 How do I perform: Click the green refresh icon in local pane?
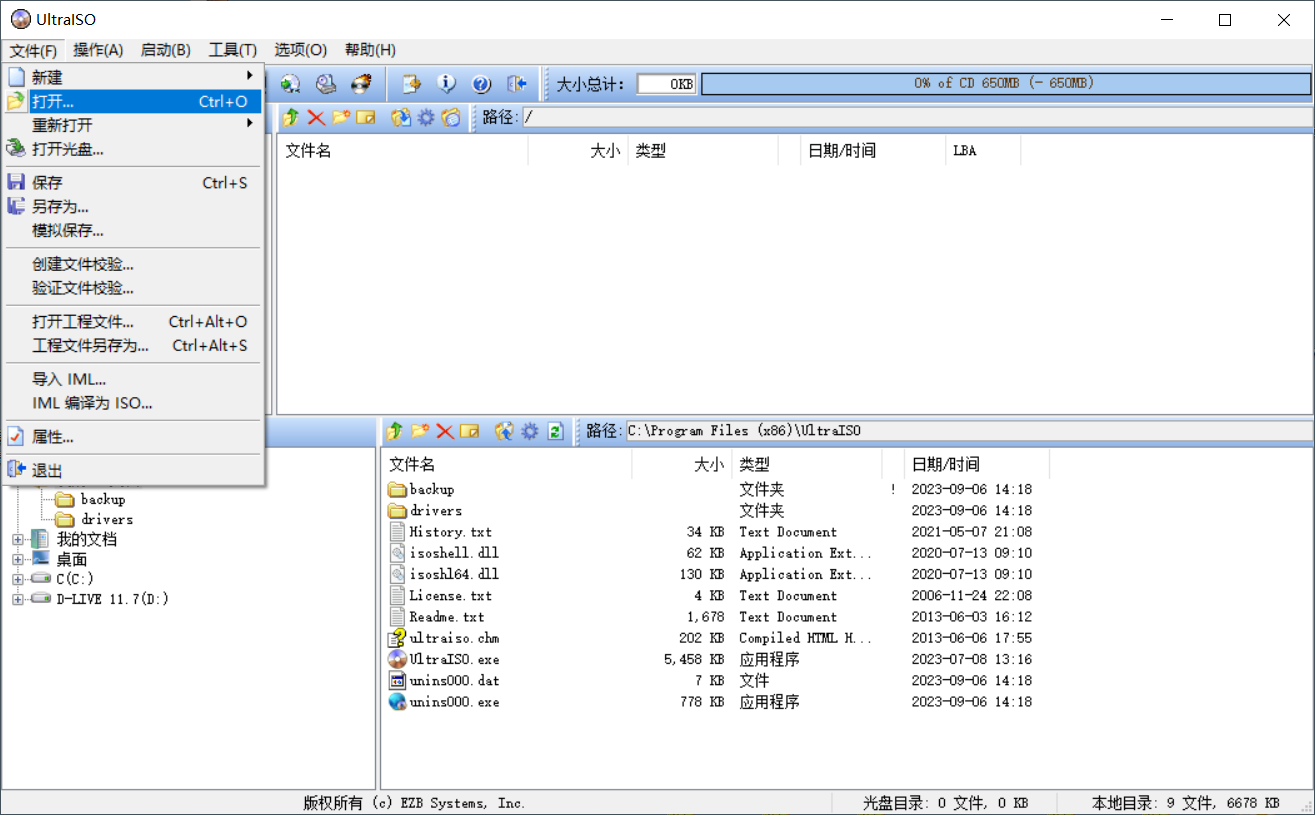(556, 431)
